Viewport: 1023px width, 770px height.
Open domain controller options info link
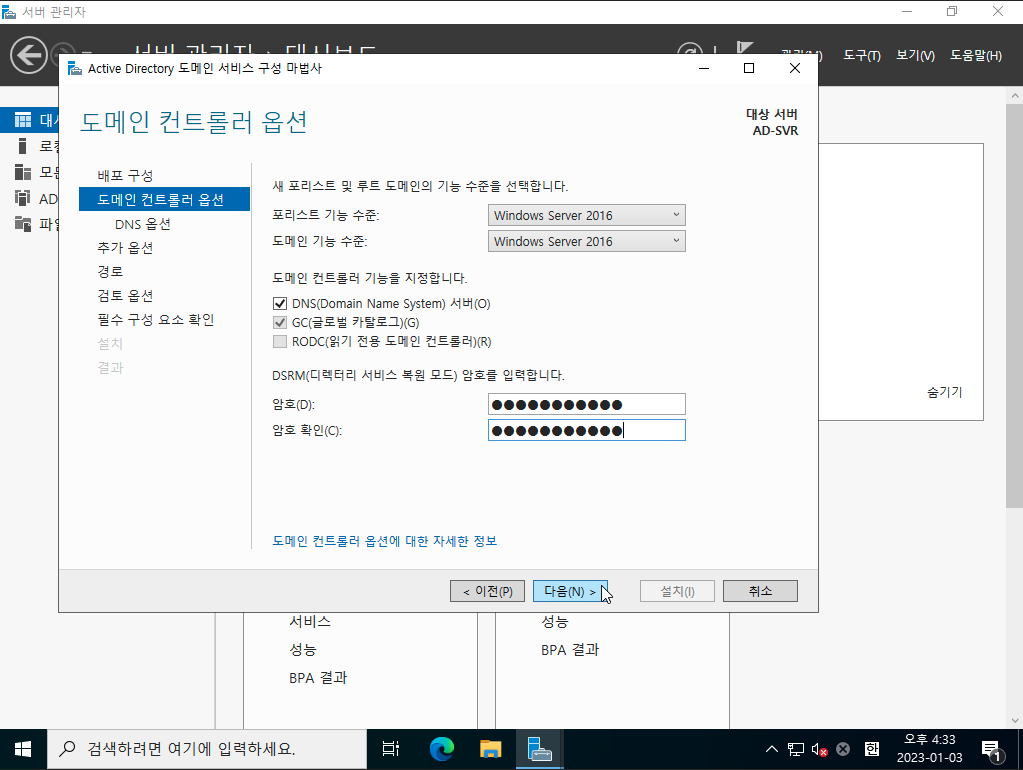click(x=384, y=541)
